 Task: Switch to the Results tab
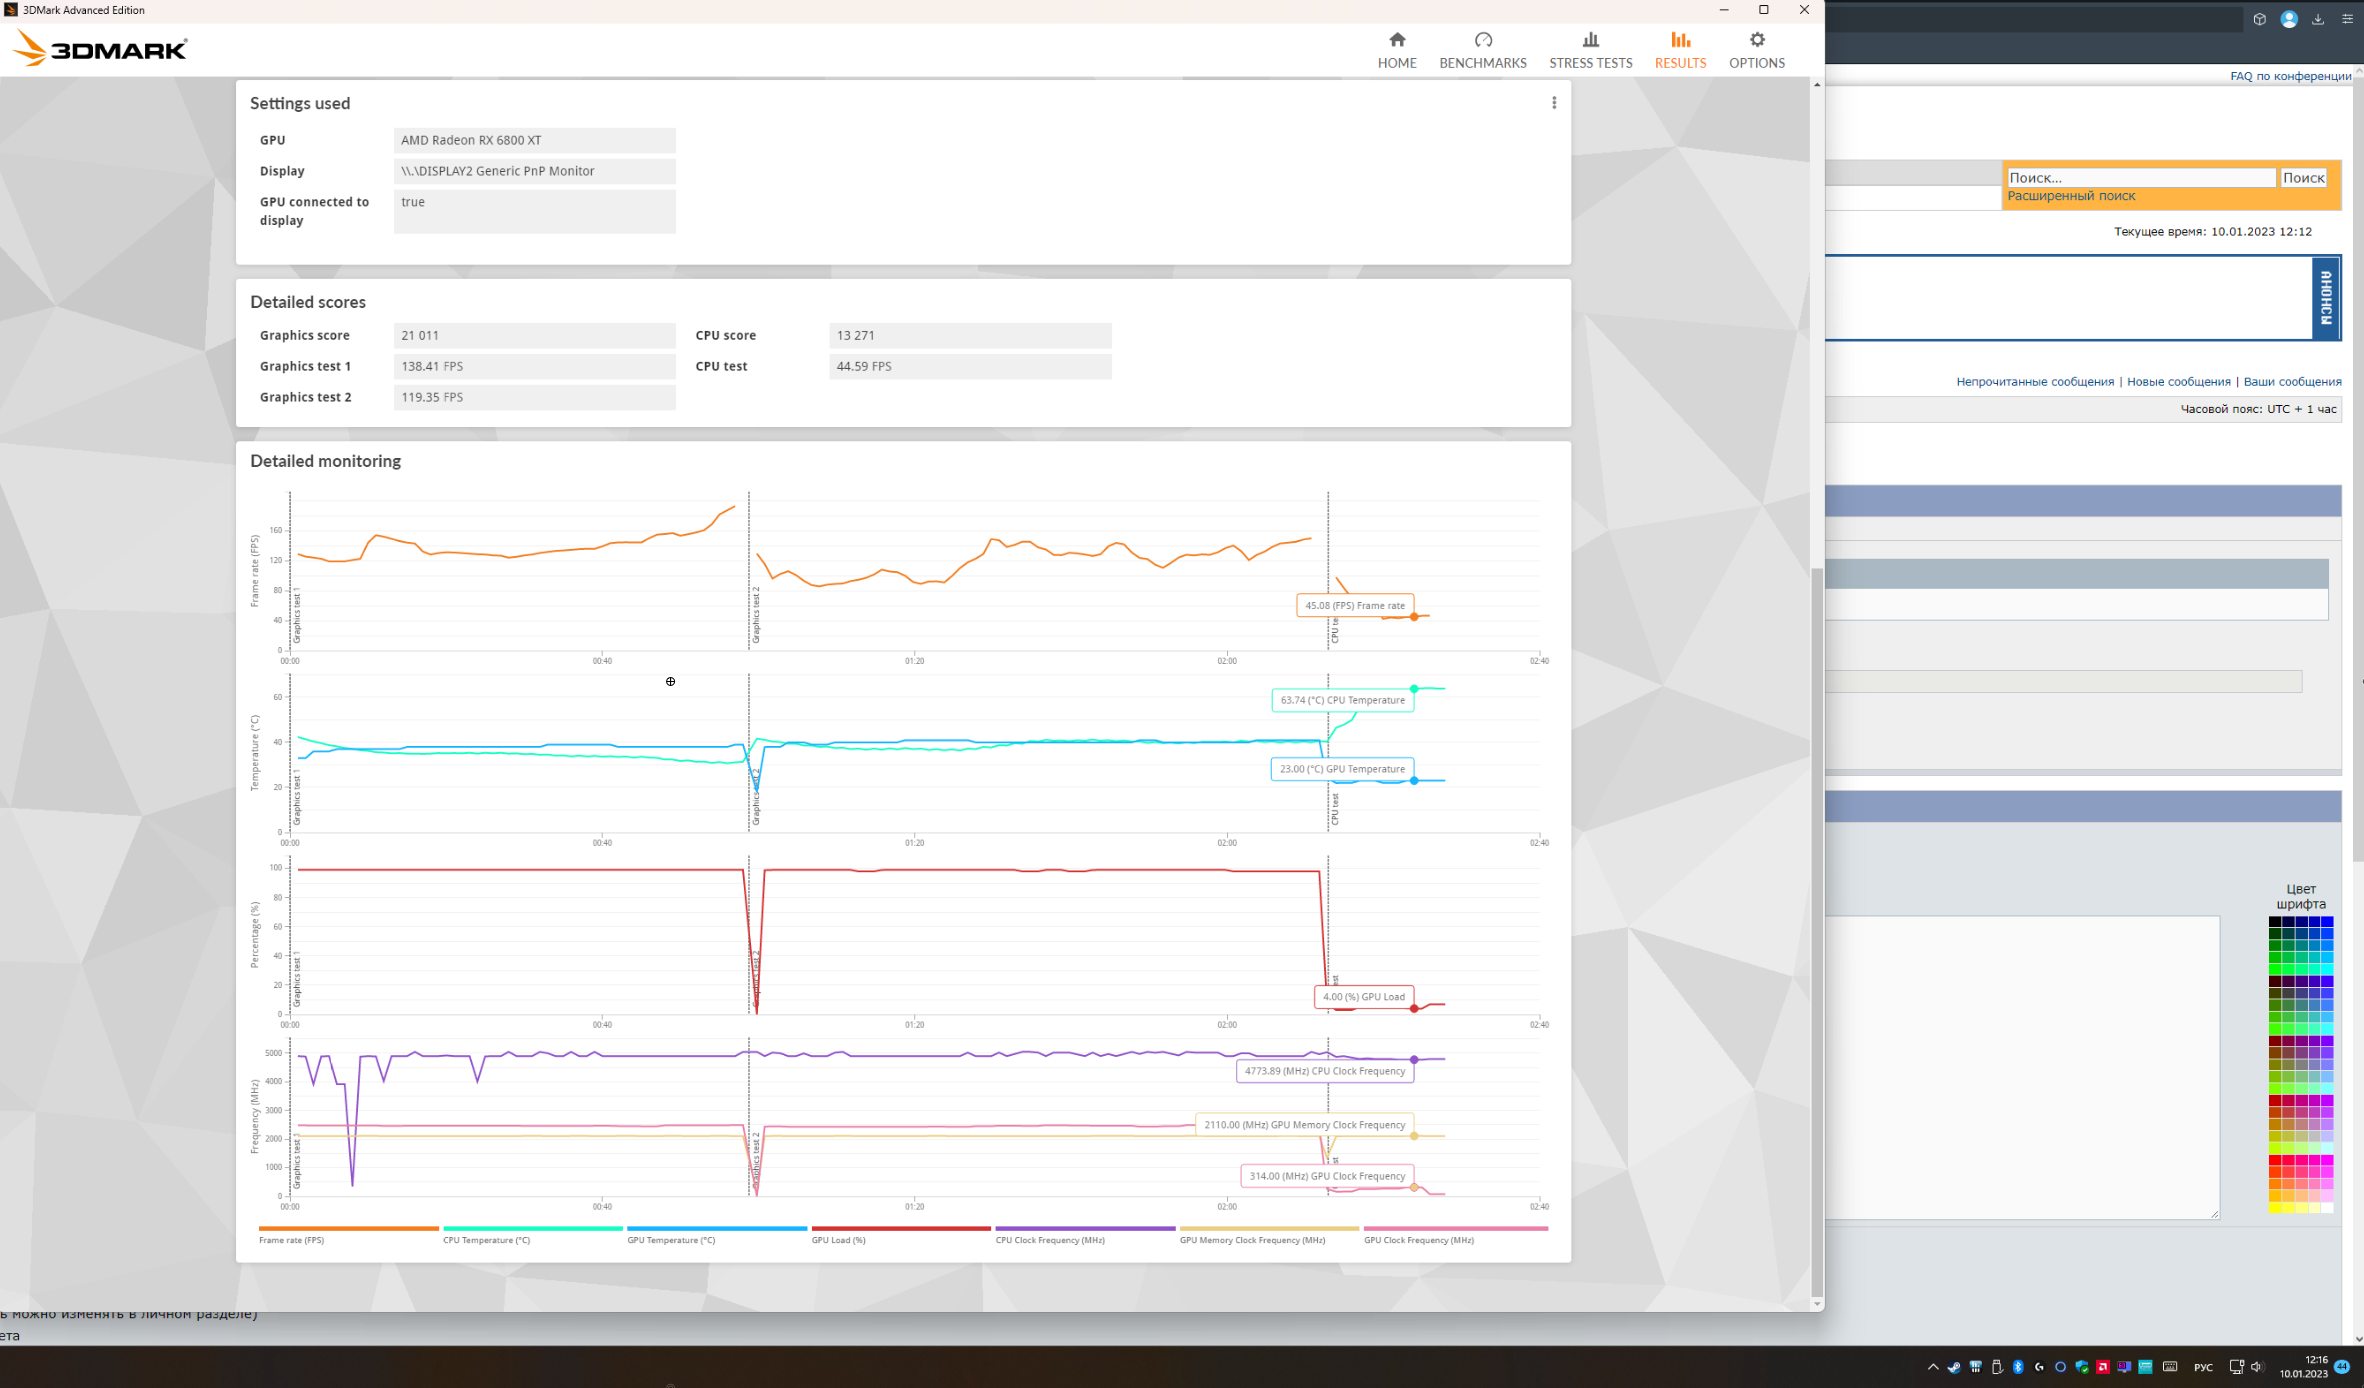pyautogui.click(x=1679, y=50)
